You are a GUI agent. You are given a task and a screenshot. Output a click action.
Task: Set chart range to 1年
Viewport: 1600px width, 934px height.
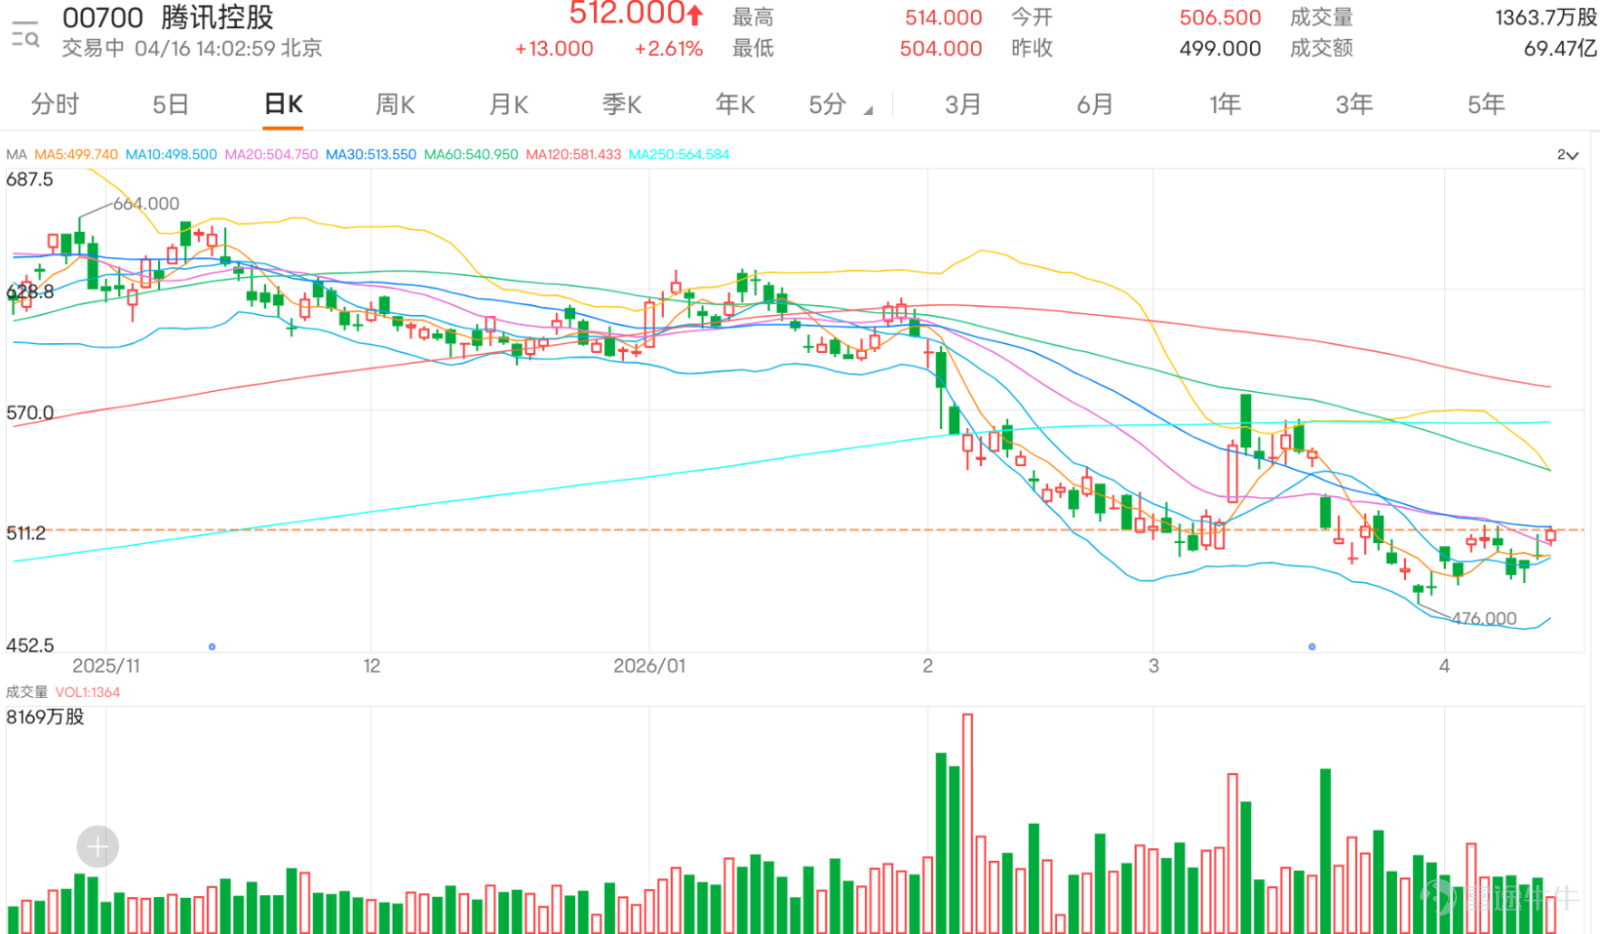tap(1225, 104)
